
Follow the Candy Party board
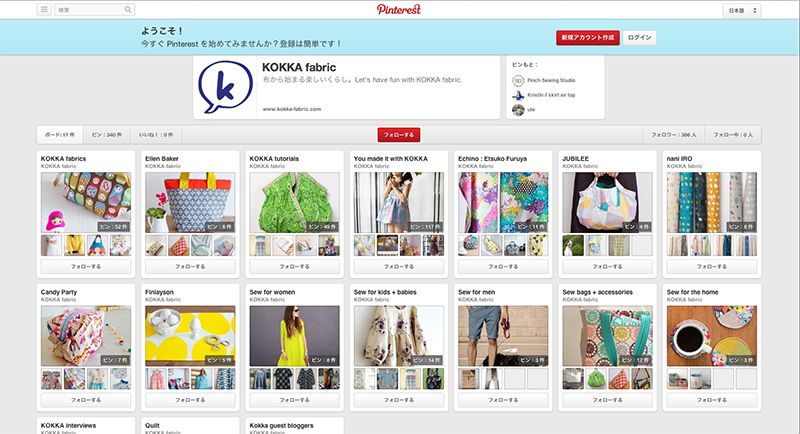[86, 400]
